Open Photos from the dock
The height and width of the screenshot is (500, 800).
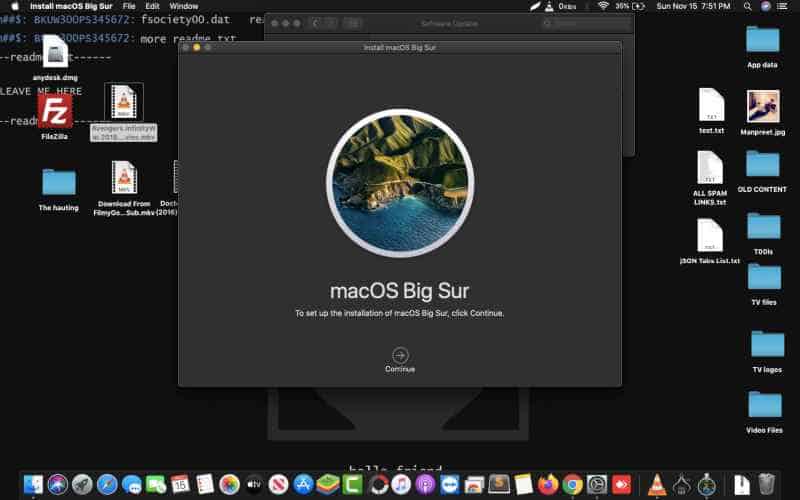coord(230,484)
